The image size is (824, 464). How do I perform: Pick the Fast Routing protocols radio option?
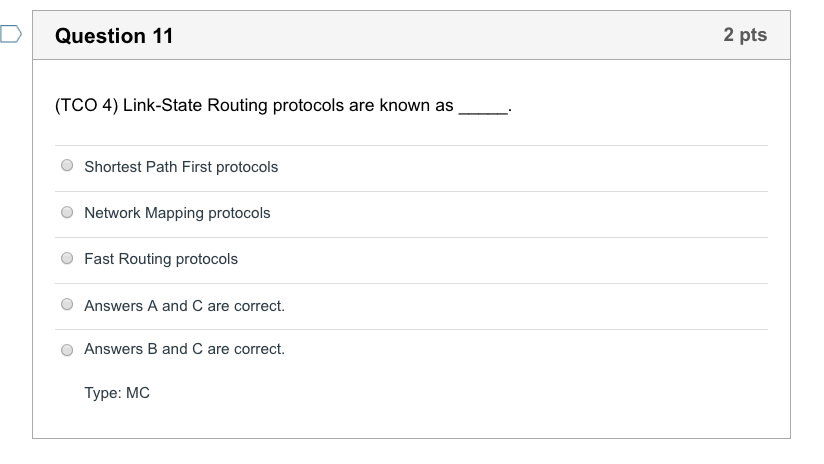click(67, 259)
